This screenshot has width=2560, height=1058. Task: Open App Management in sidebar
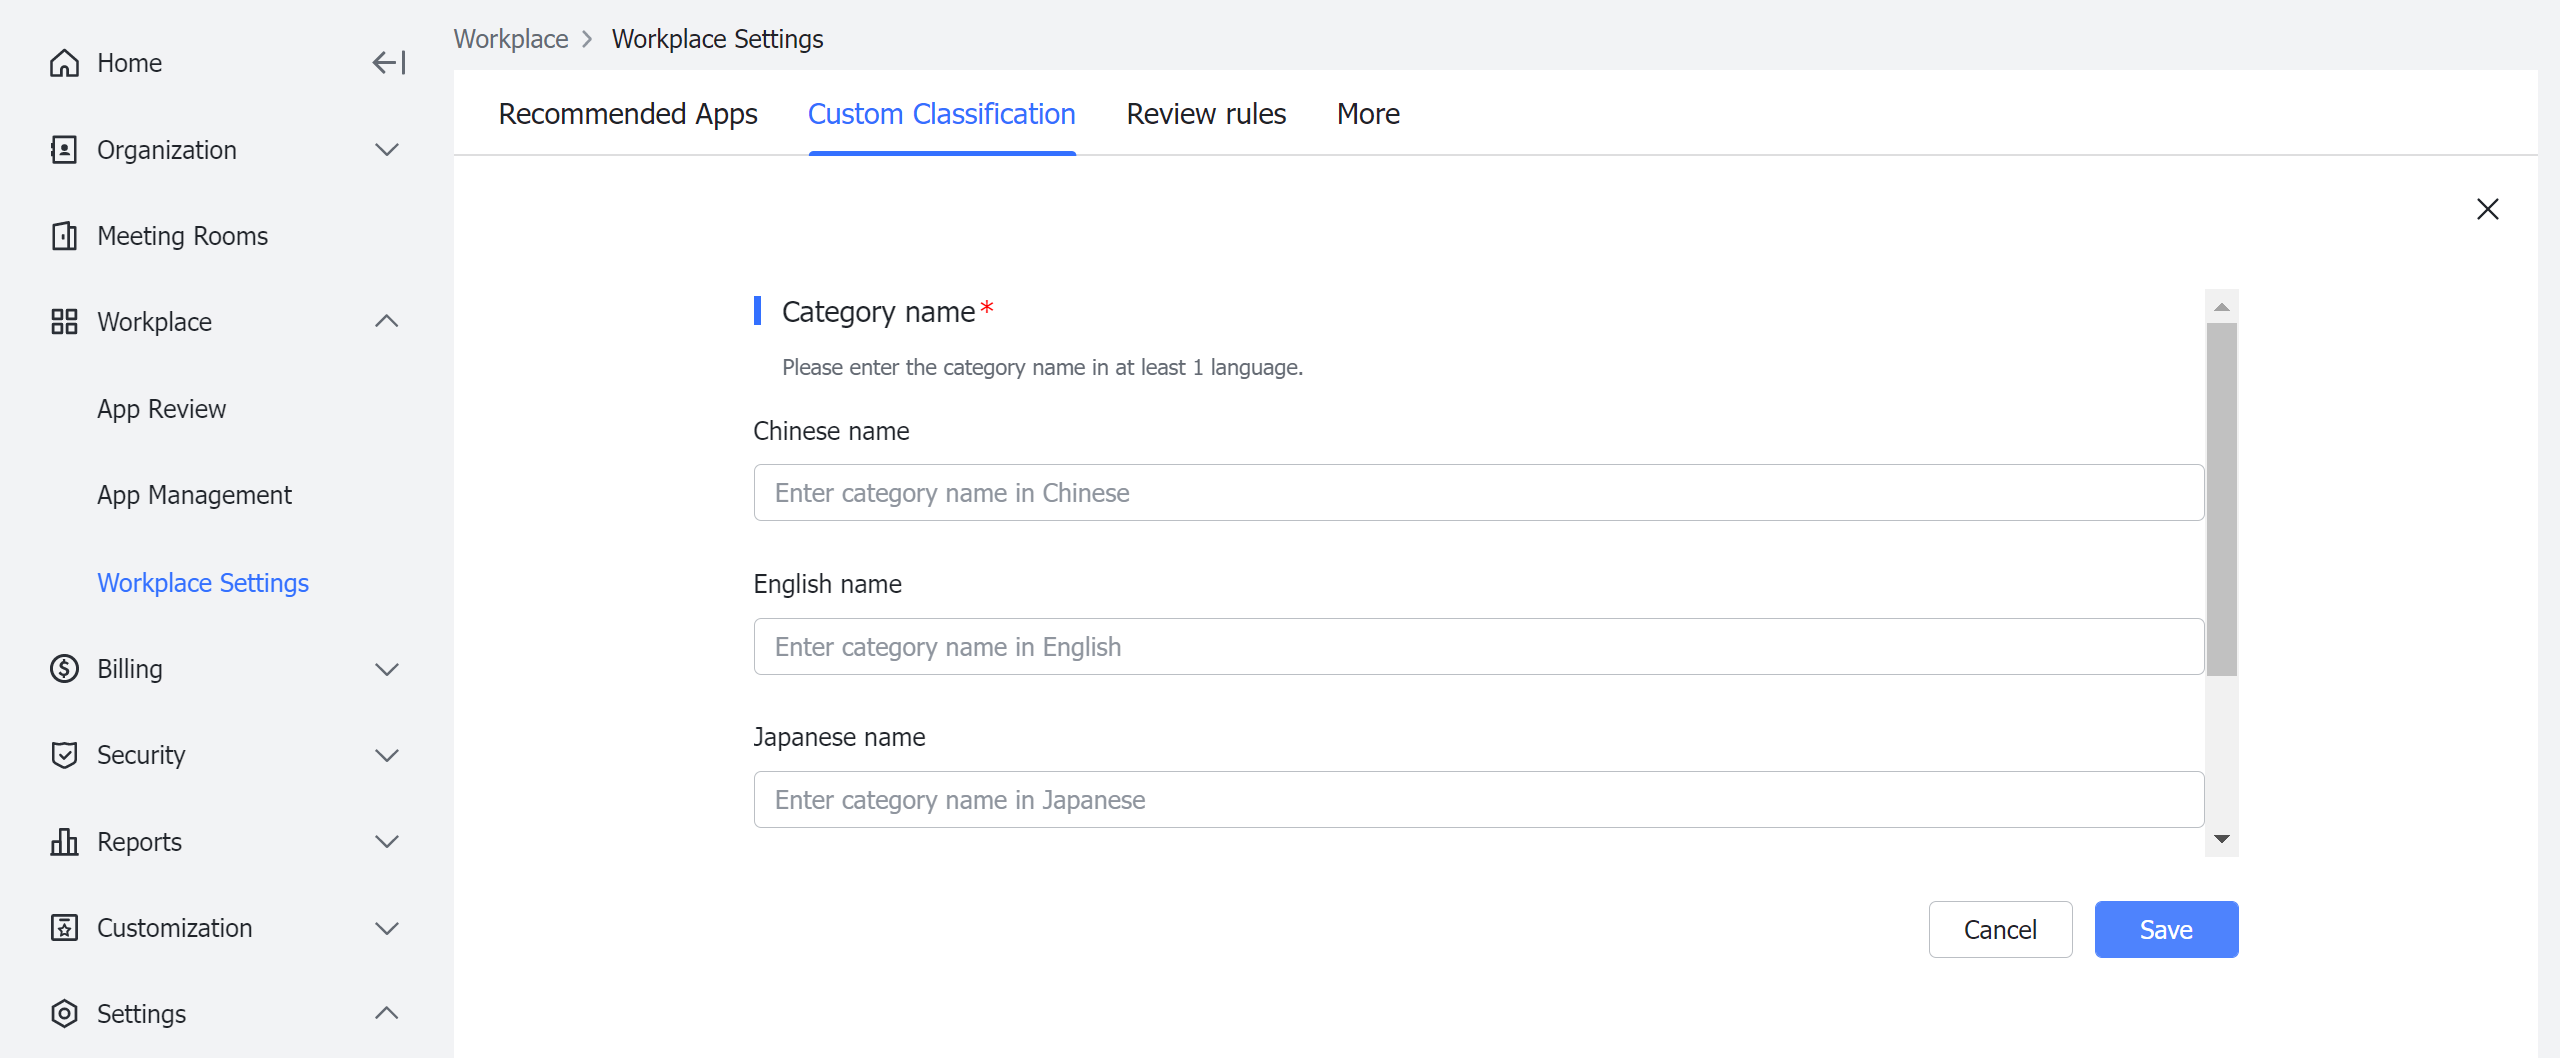click(x=195, y=495)
